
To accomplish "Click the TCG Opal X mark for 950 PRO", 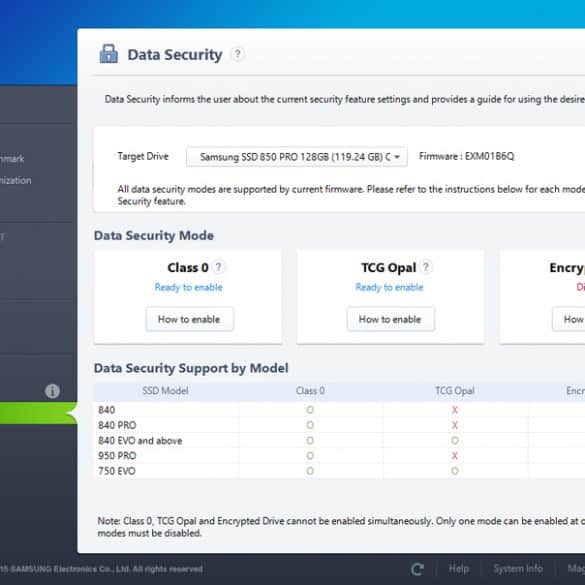I will (455, 456).
